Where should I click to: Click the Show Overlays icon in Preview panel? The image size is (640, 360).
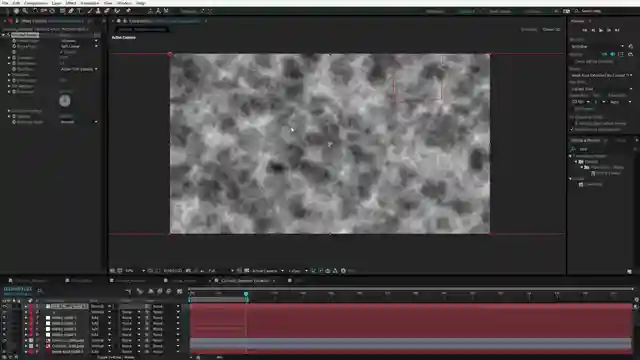(621, 54)
